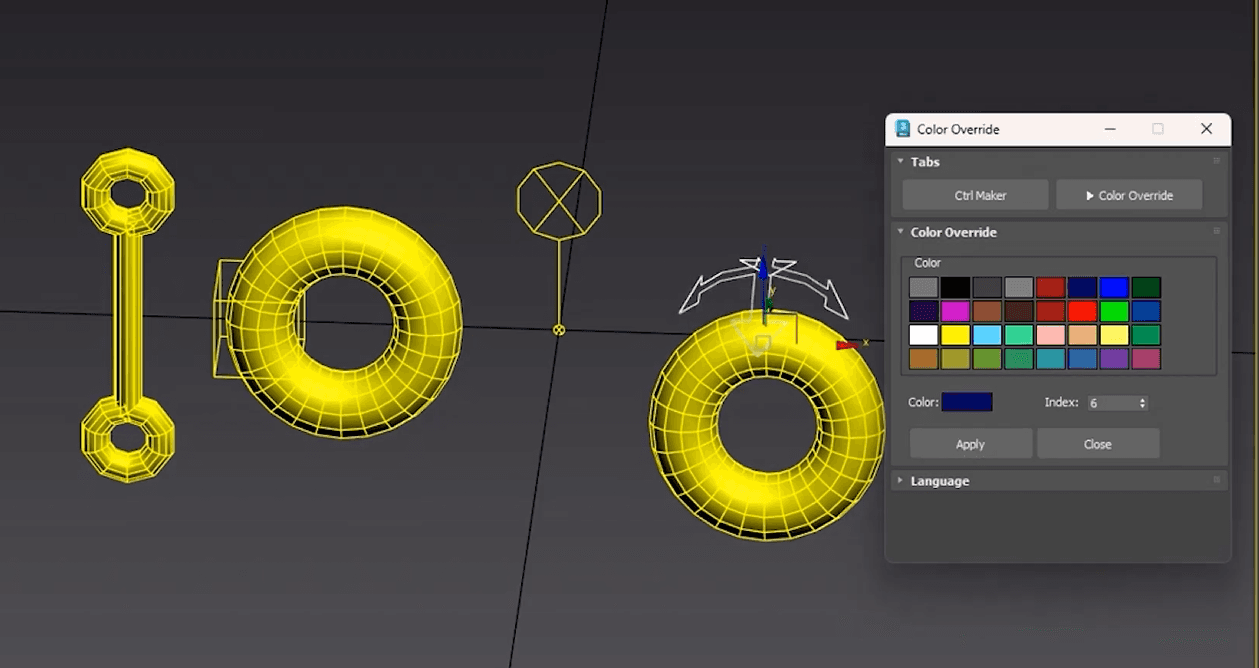The width and height of the screenshot is (1259, 668).
Task: Collapse the Color Override rollout
Action: tap(900, 232)
